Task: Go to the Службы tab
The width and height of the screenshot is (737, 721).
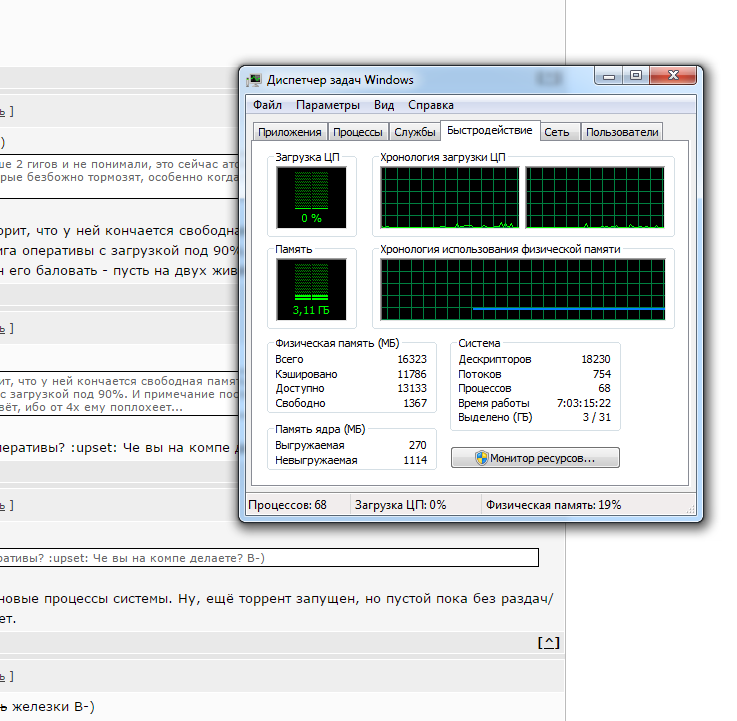Action: tap(414, 132)
